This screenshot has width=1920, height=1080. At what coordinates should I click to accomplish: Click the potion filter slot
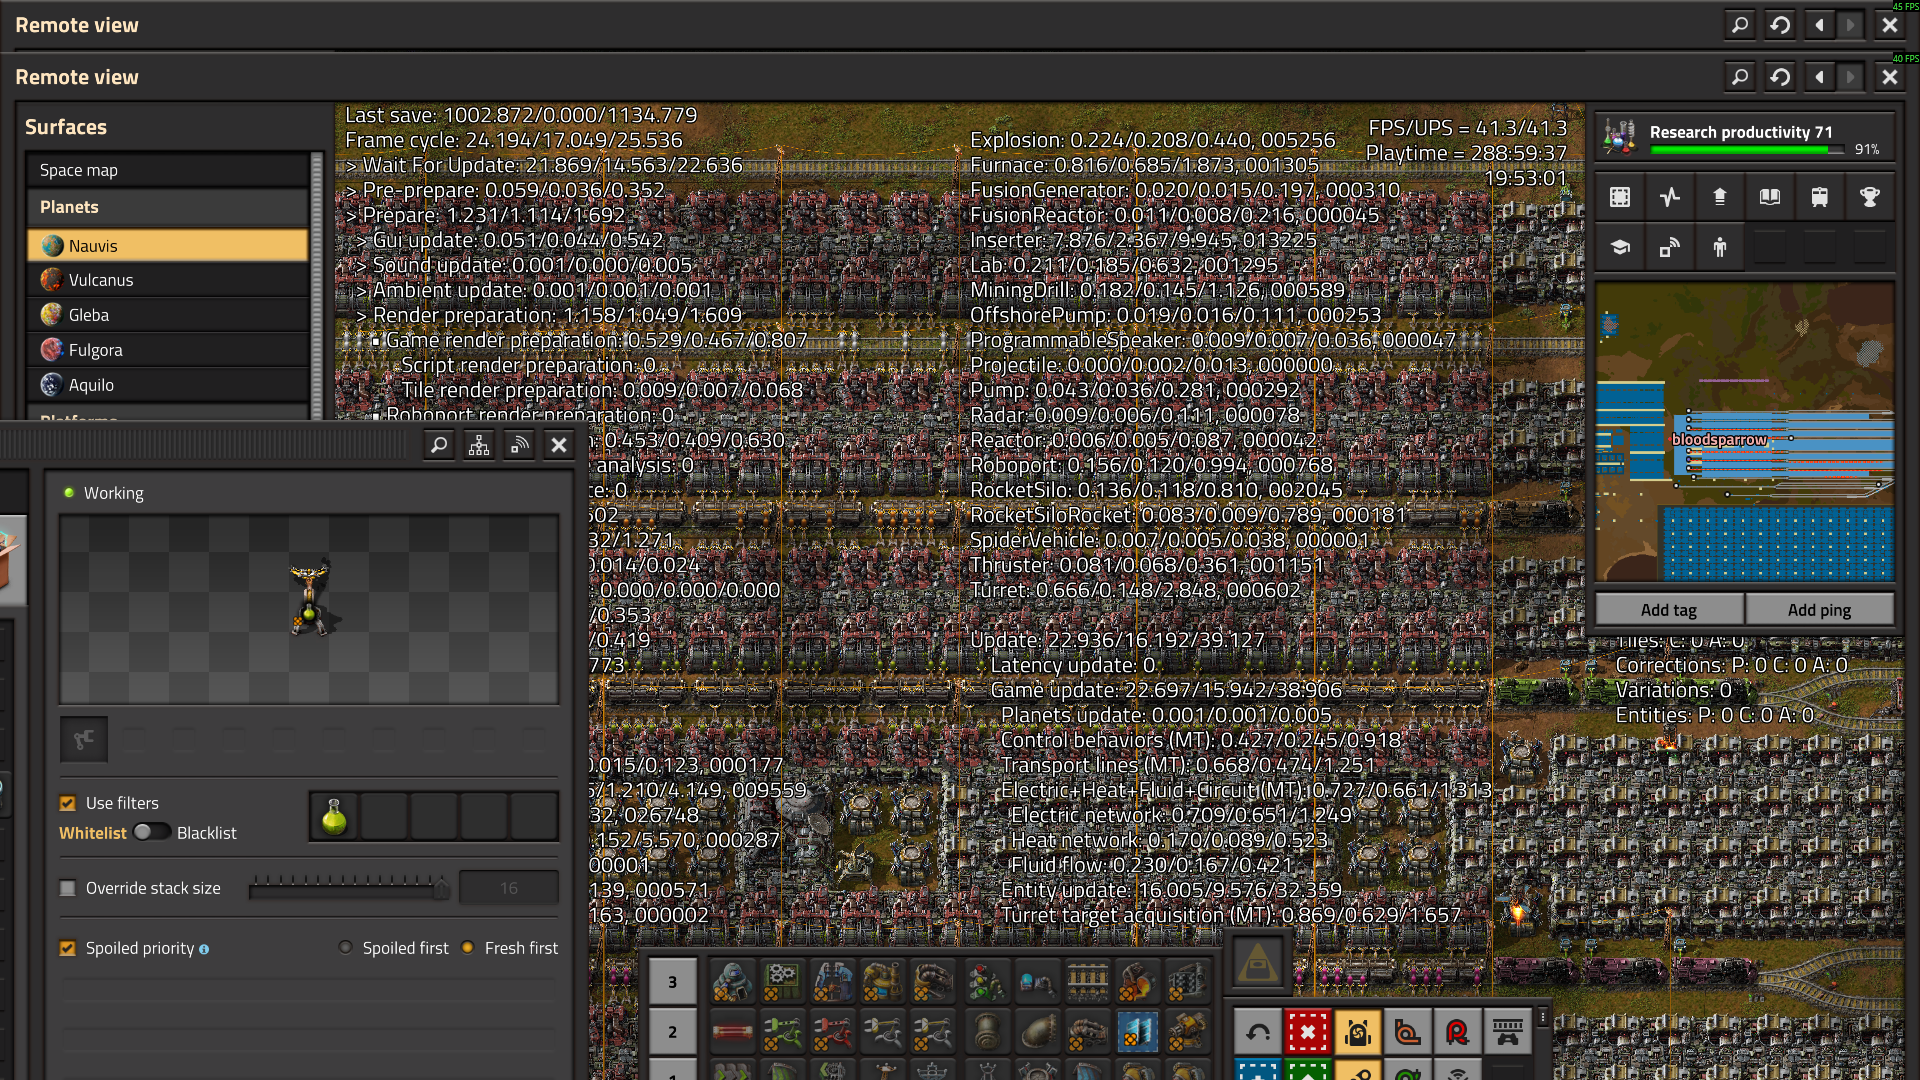click(335, 816)
